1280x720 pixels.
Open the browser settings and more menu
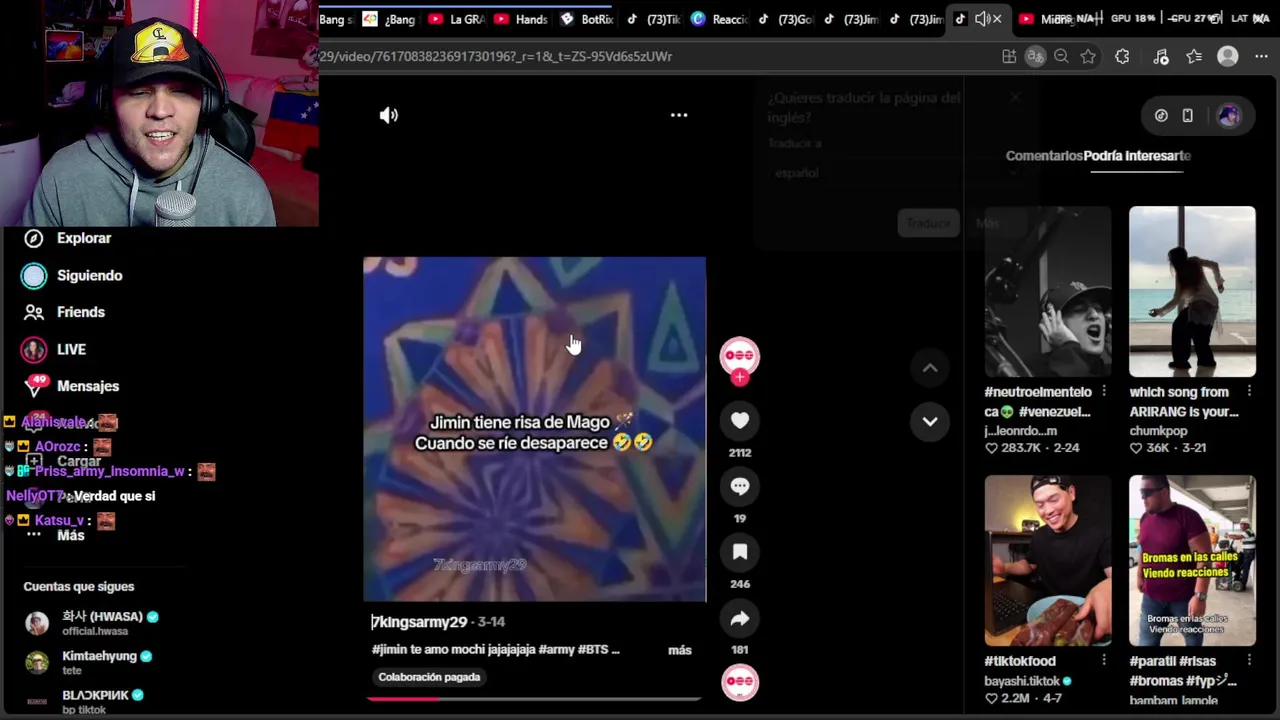(1261, 57)
